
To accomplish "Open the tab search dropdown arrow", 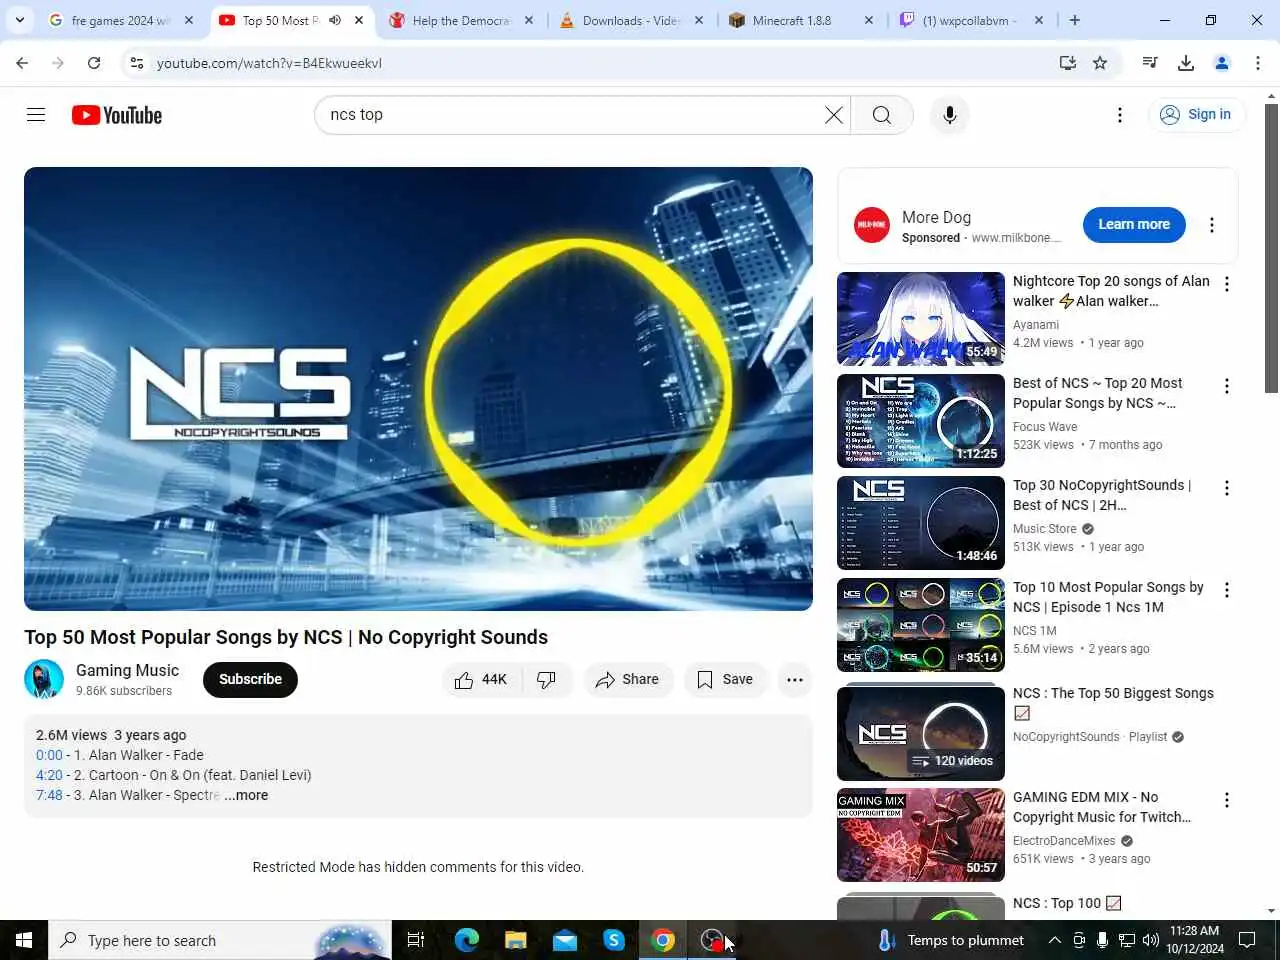I will coord(20,20).
